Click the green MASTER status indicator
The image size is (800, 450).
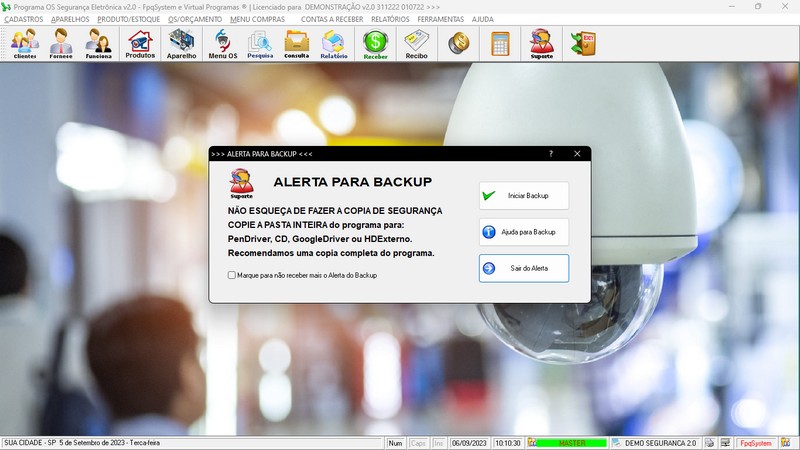[x=572, y=443]
